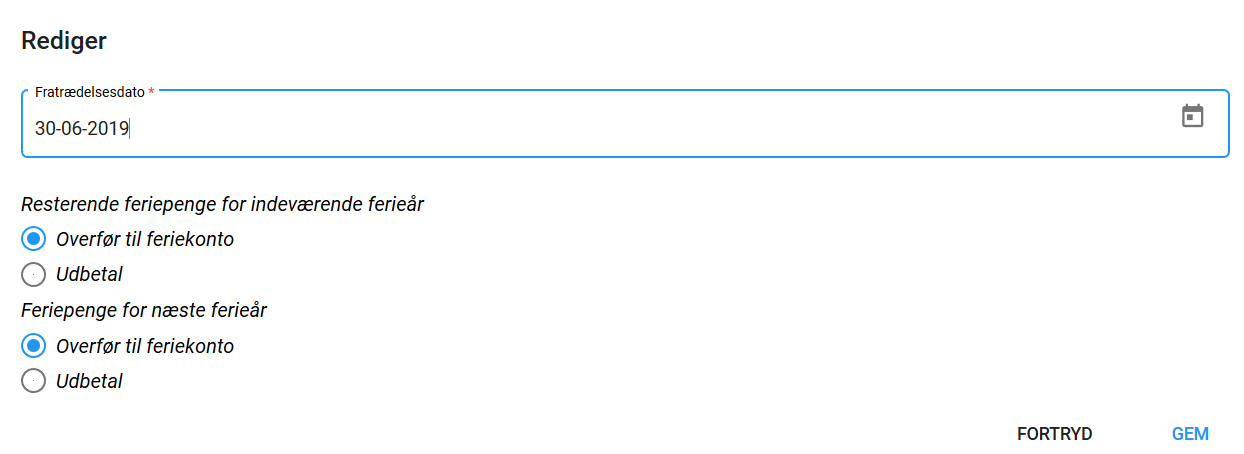Cancel editing with the FORTRYD button

coord(1054,434)
